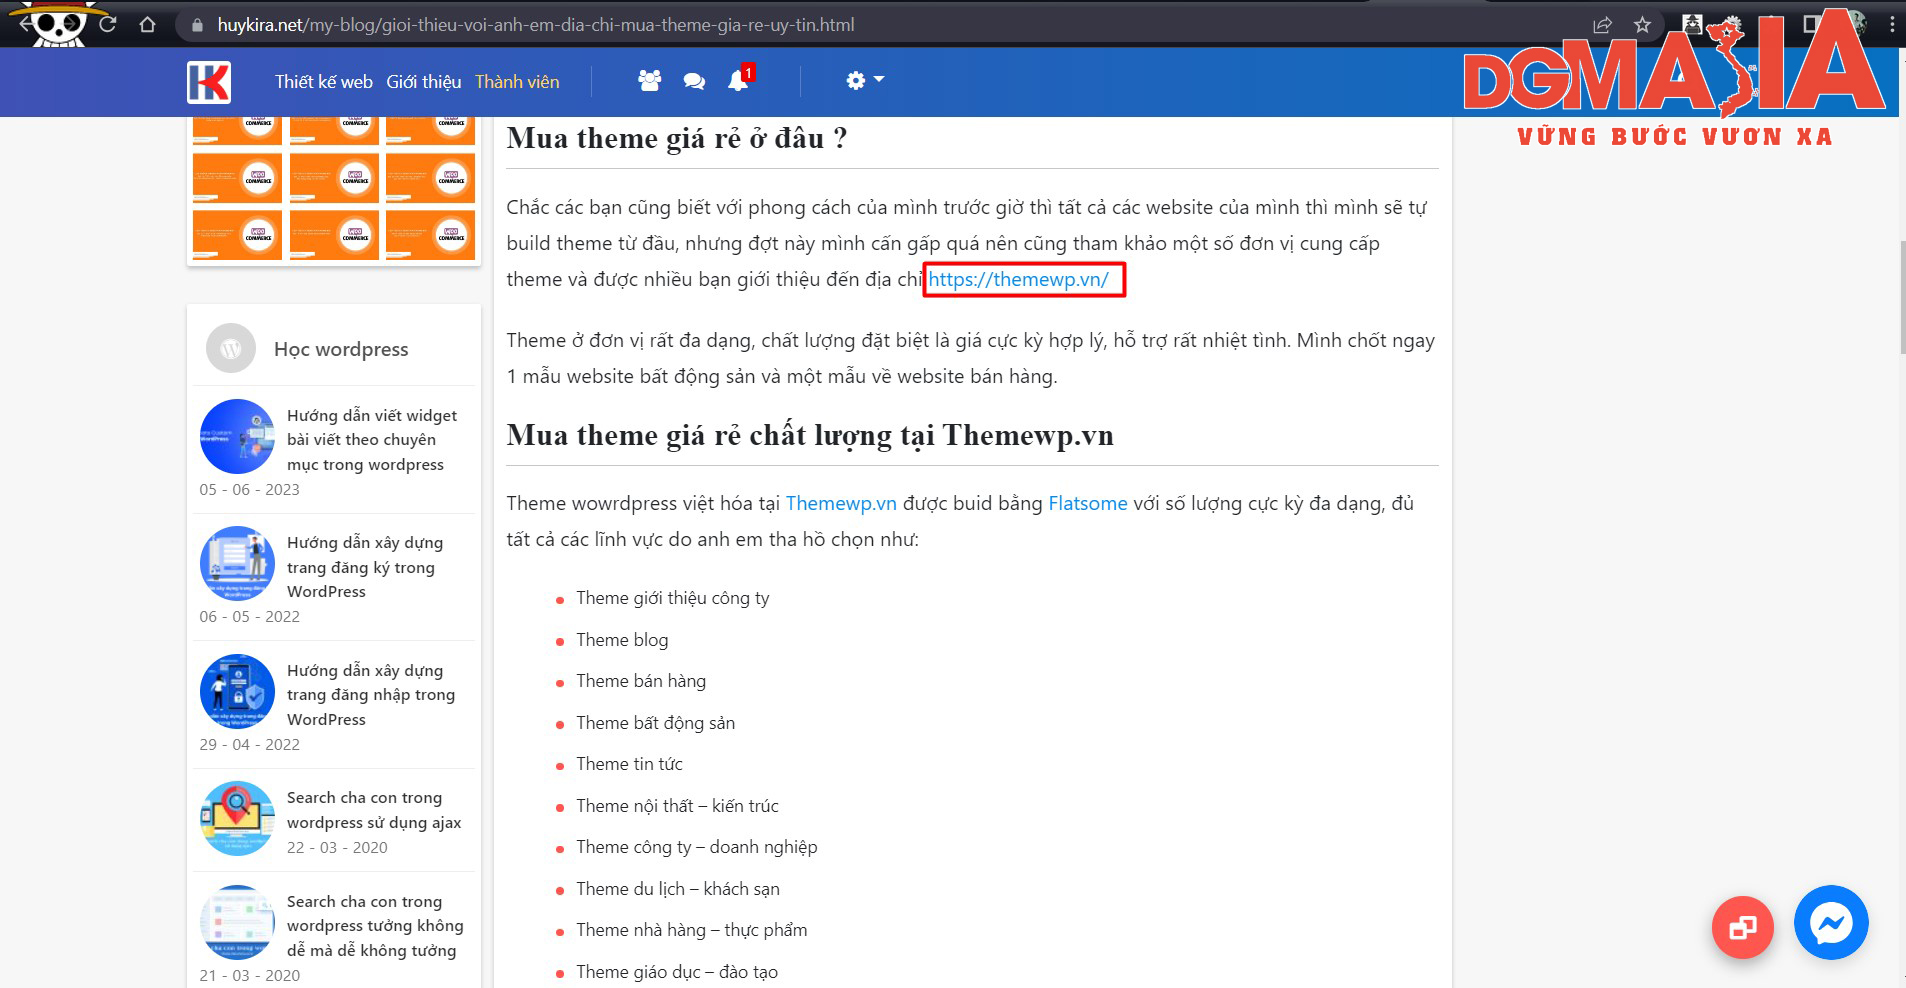This screenshot has width=1906, height=988.
Task: Reload the page with the refresh icon
Action: [x=108, y=25]
